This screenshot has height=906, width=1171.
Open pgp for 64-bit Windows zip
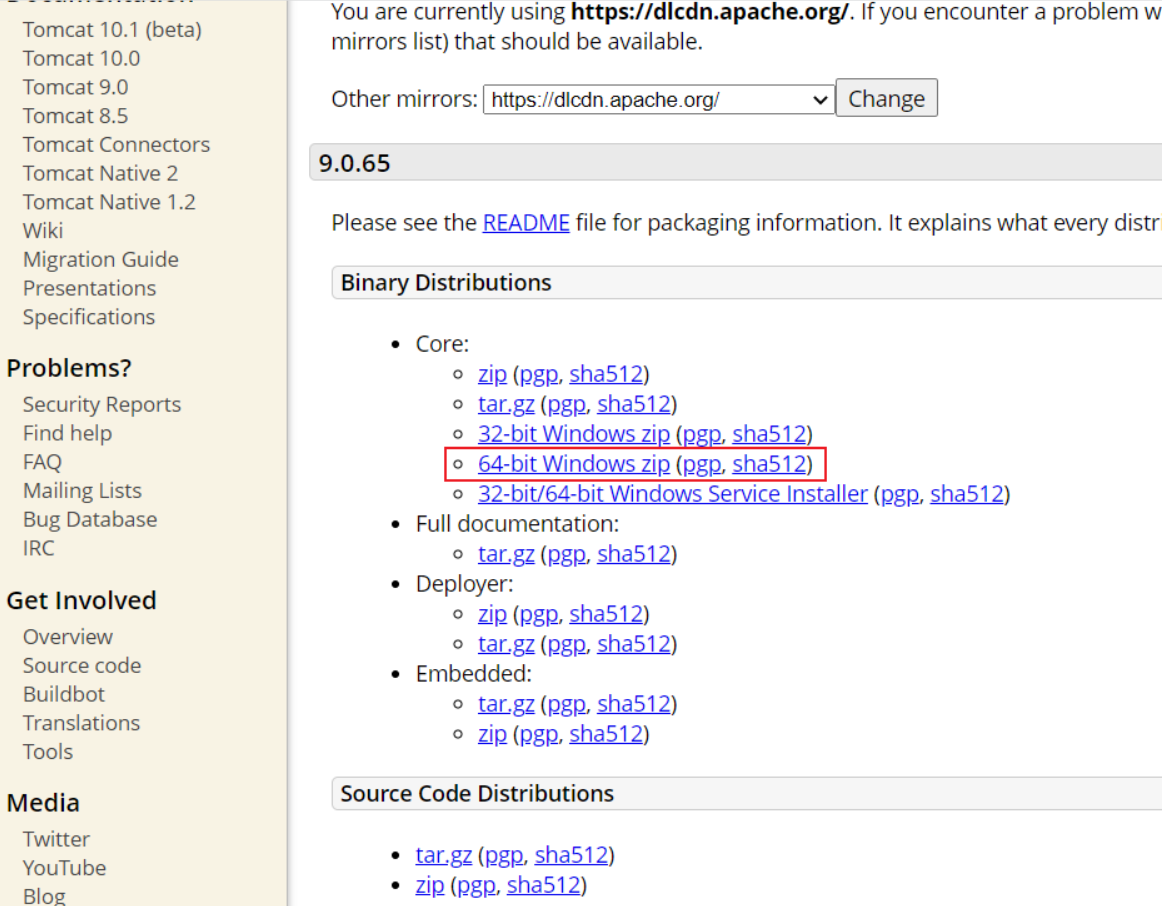702,464
